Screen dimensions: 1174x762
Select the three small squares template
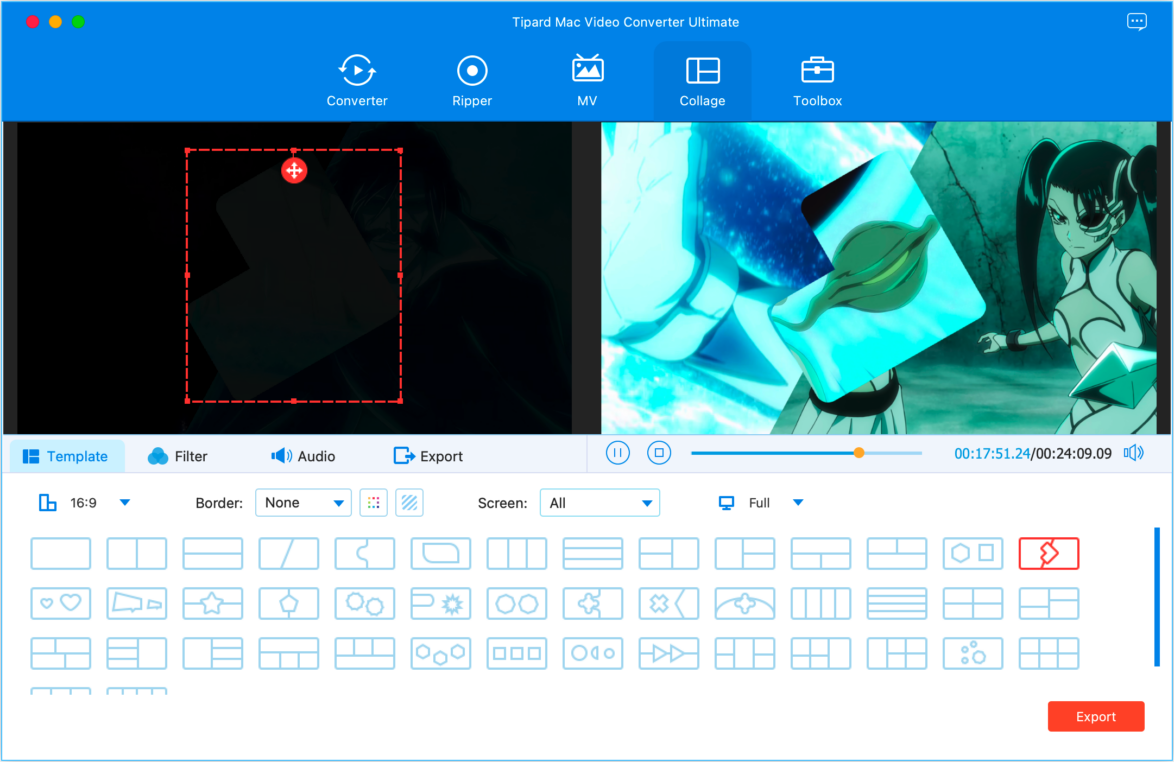517,653
